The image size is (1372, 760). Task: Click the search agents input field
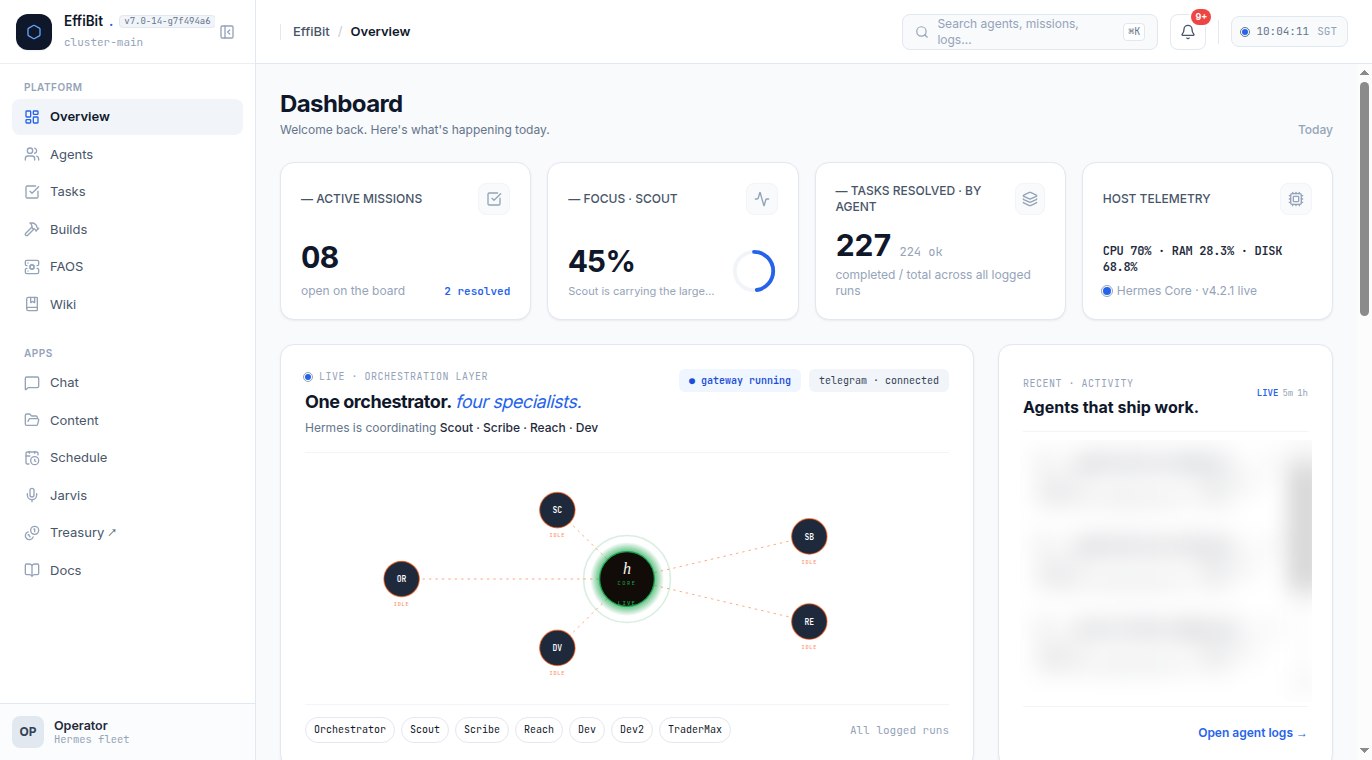1030,32
